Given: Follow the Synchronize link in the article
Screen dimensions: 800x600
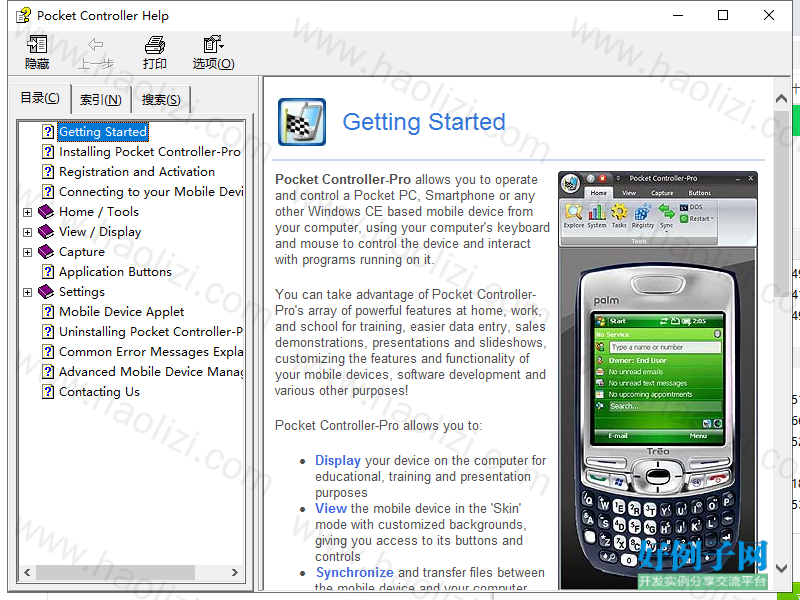Looking at the screenshot, I should point(355,572).
